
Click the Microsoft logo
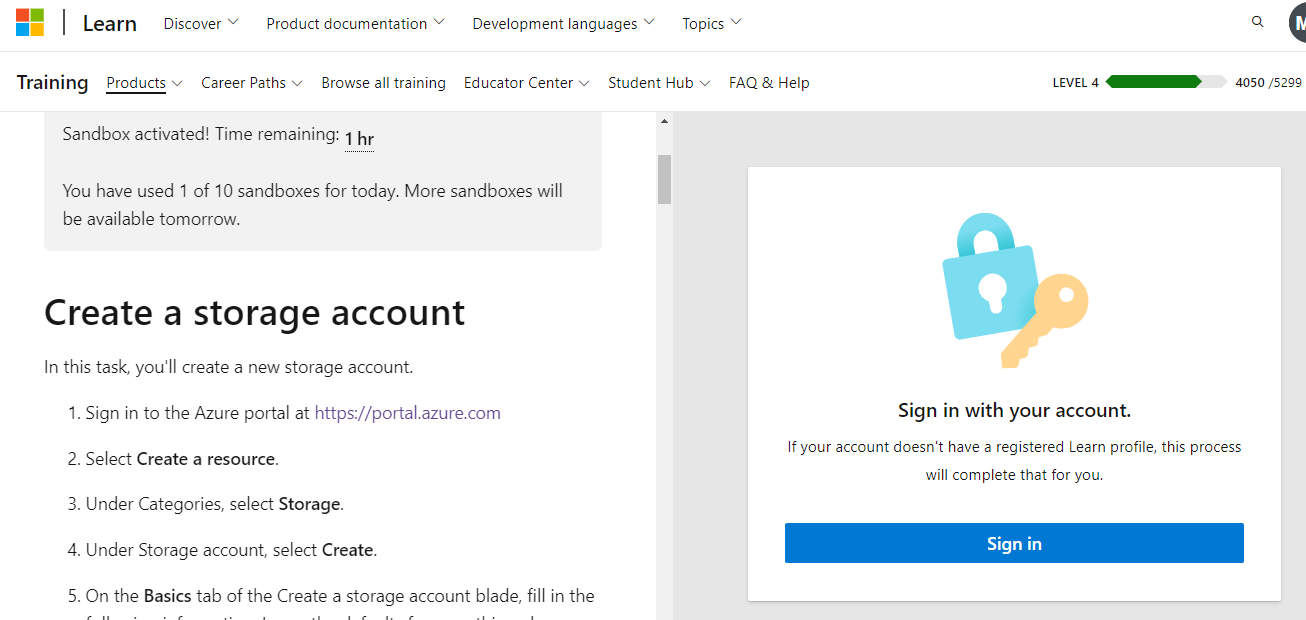[x=30, y=22]
